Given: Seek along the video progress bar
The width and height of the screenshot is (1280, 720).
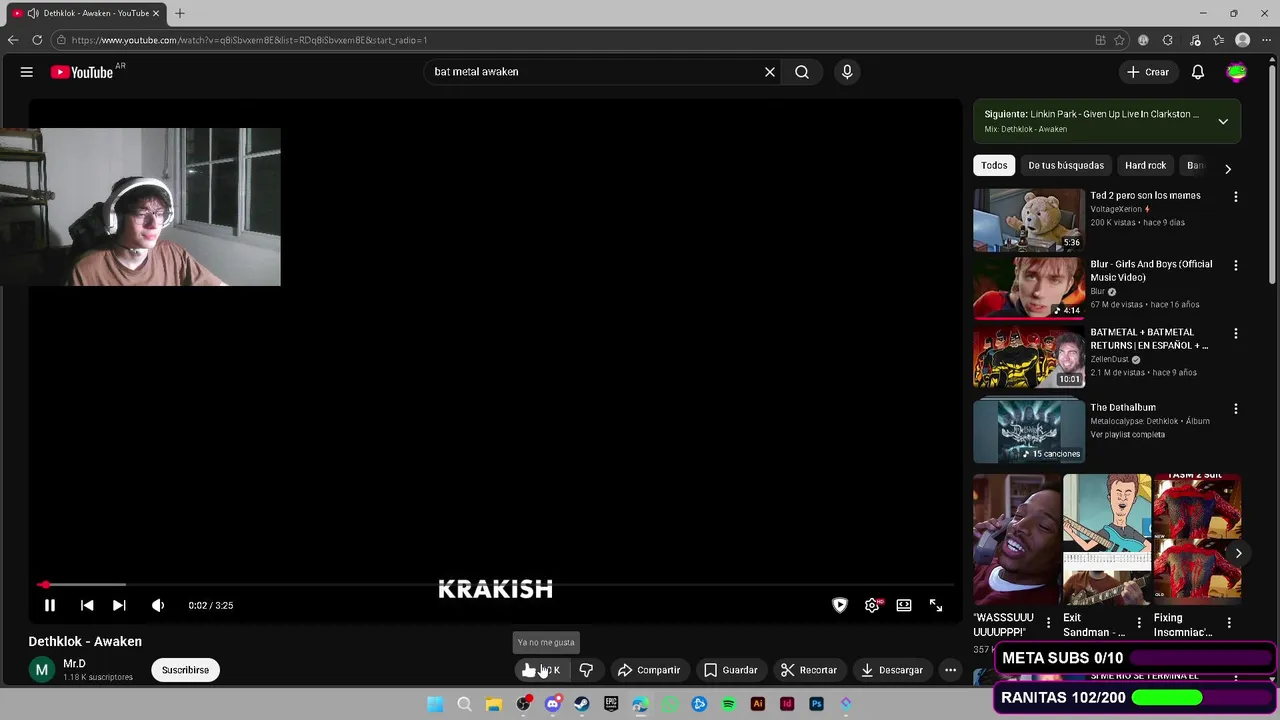Looking at the screenshot, I should click(495, 584).
